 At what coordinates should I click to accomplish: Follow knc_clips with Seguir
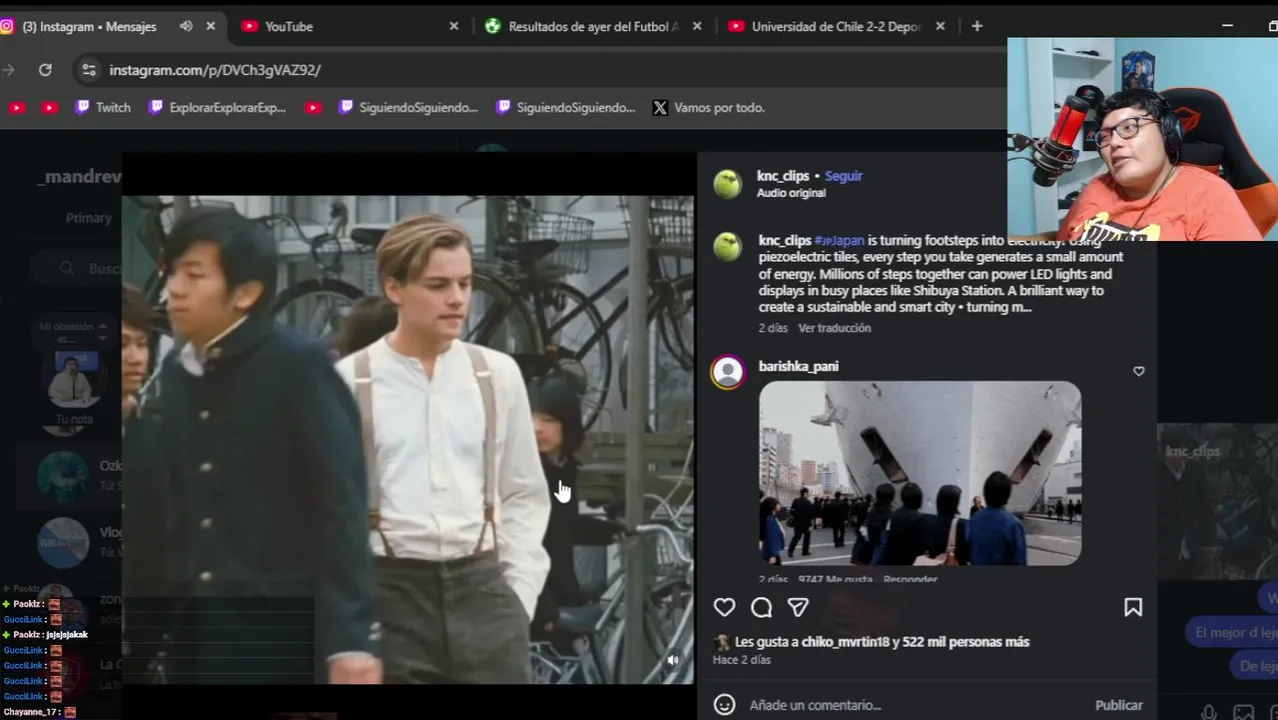tap(843, 176)
